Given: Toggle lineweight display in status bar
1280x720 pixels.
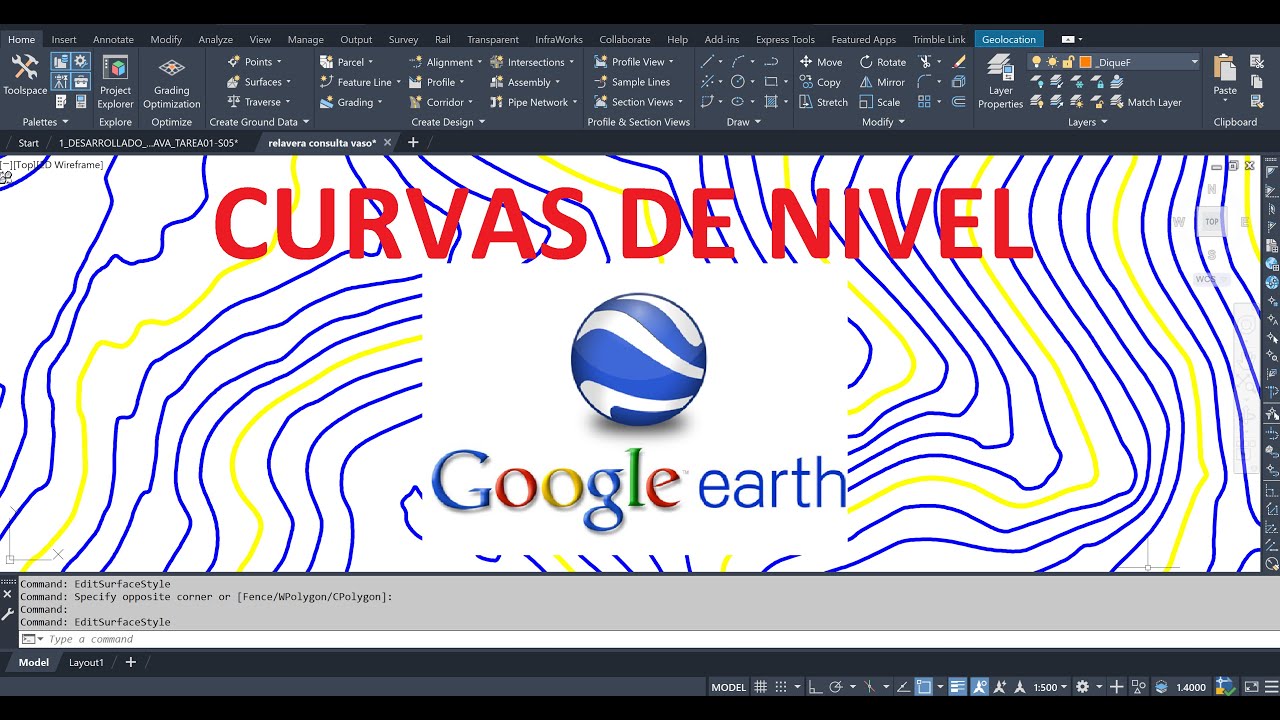Looking at the screenshot, I should pyautogui.click(x=957, y=687).
